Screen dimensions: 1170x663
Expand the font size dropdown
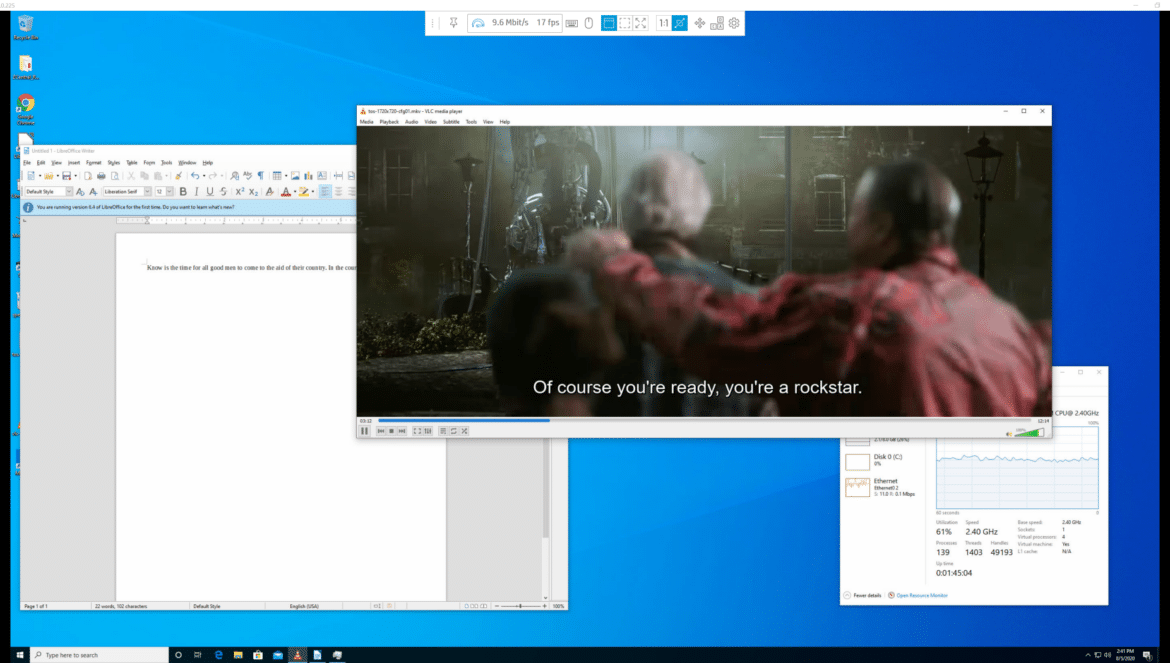pyautogui.click(x=169, y=192)
